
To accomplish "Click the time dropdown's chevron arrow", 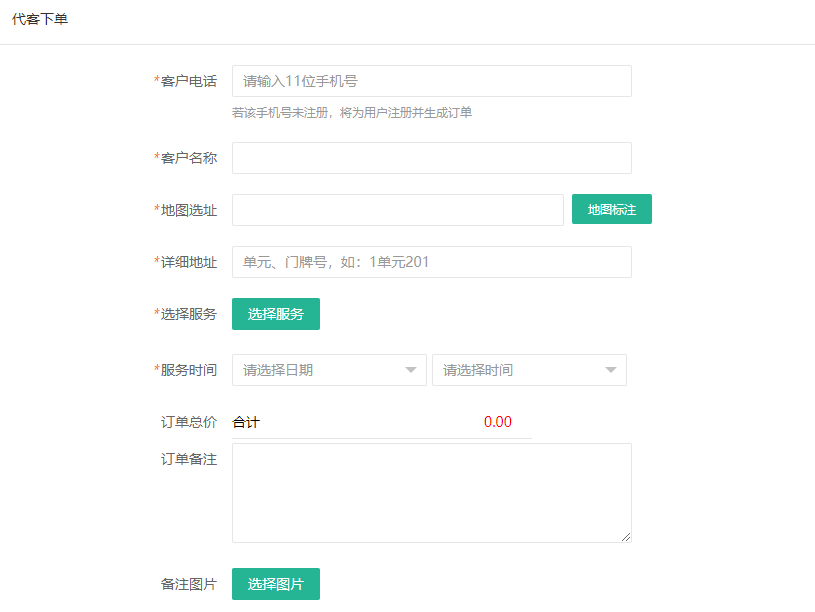I will click(610, 369).
